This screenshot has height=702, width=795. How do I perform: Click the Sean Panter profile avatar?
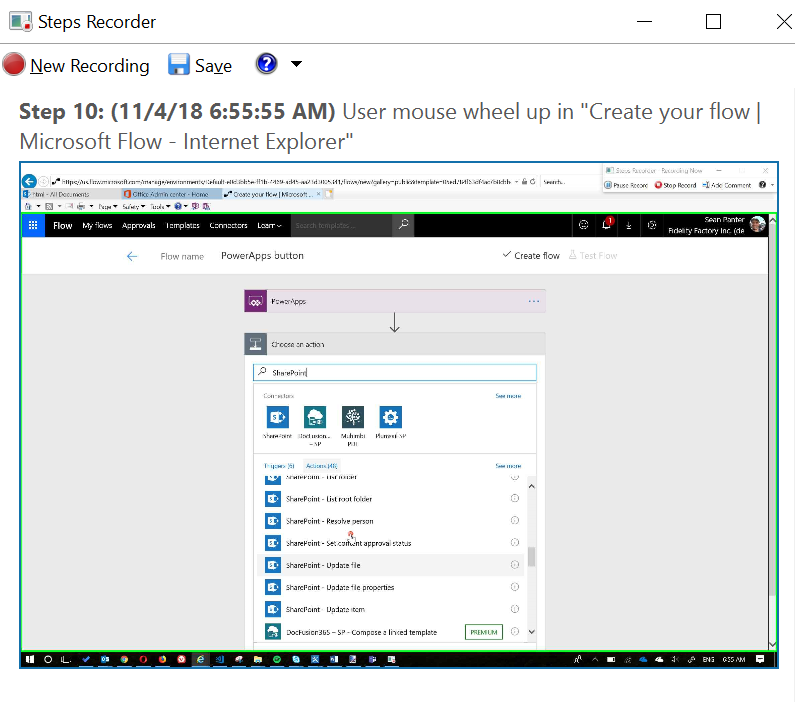[x=757, y=224]
